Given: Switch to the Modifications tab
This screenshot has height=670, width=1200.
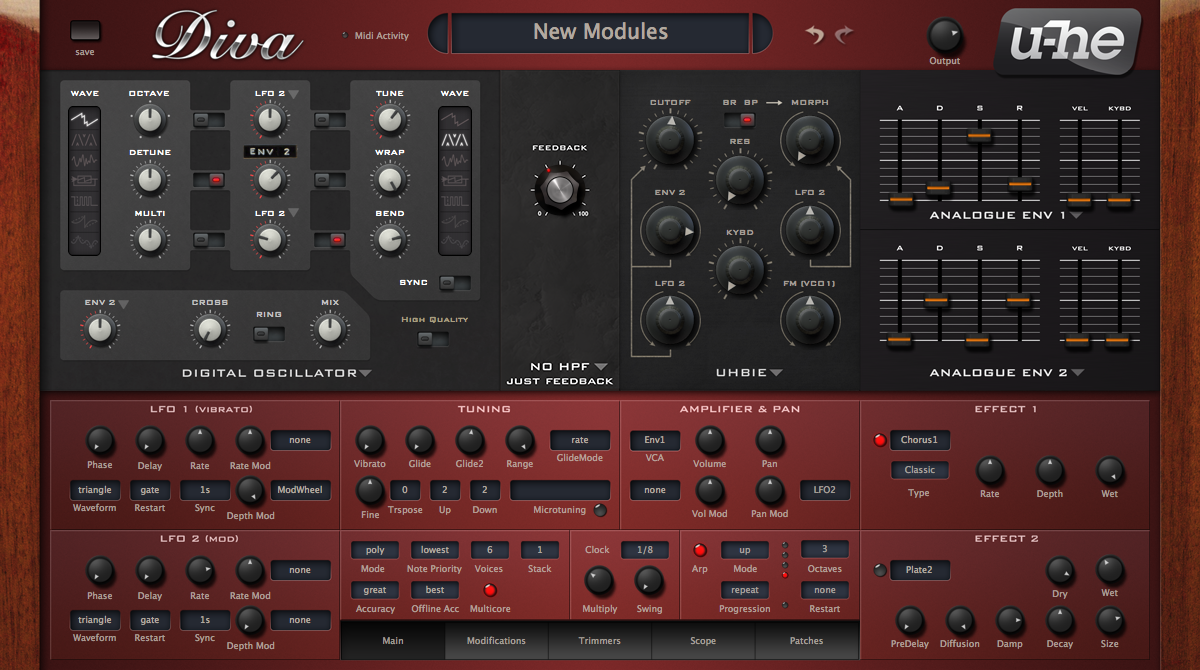Looking at the screenshot, I should pos(497,641).
